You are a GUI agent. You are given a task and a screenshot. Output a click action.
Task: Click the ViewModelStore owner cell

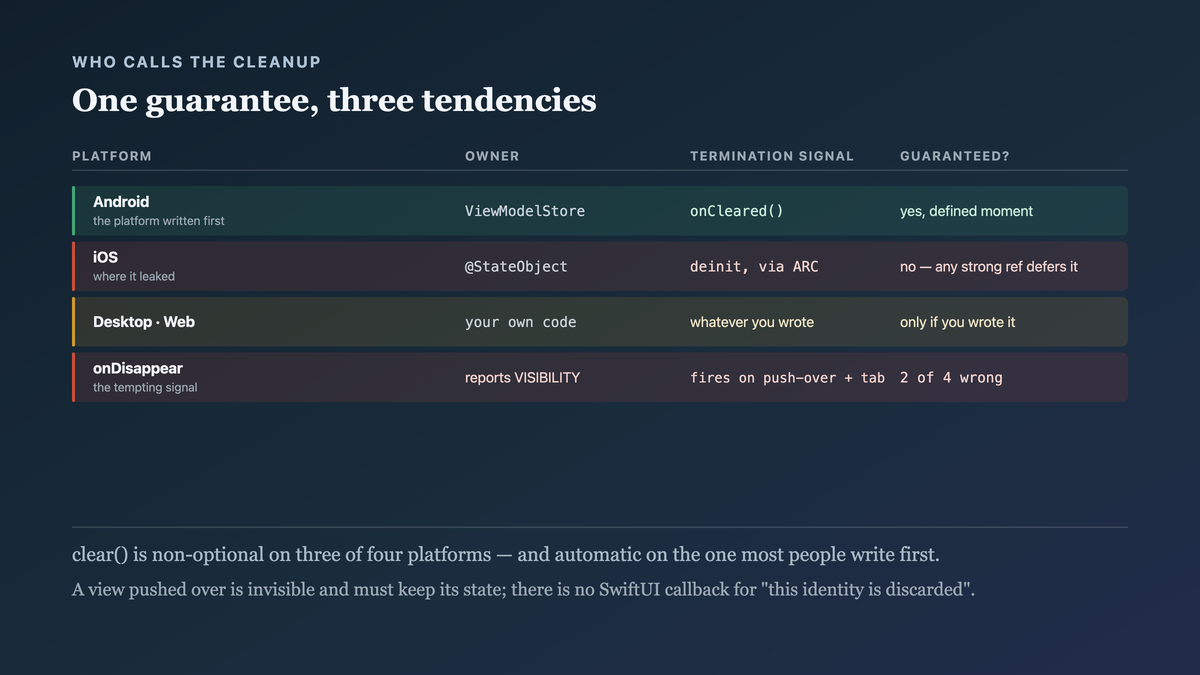[x=525, y=211]
